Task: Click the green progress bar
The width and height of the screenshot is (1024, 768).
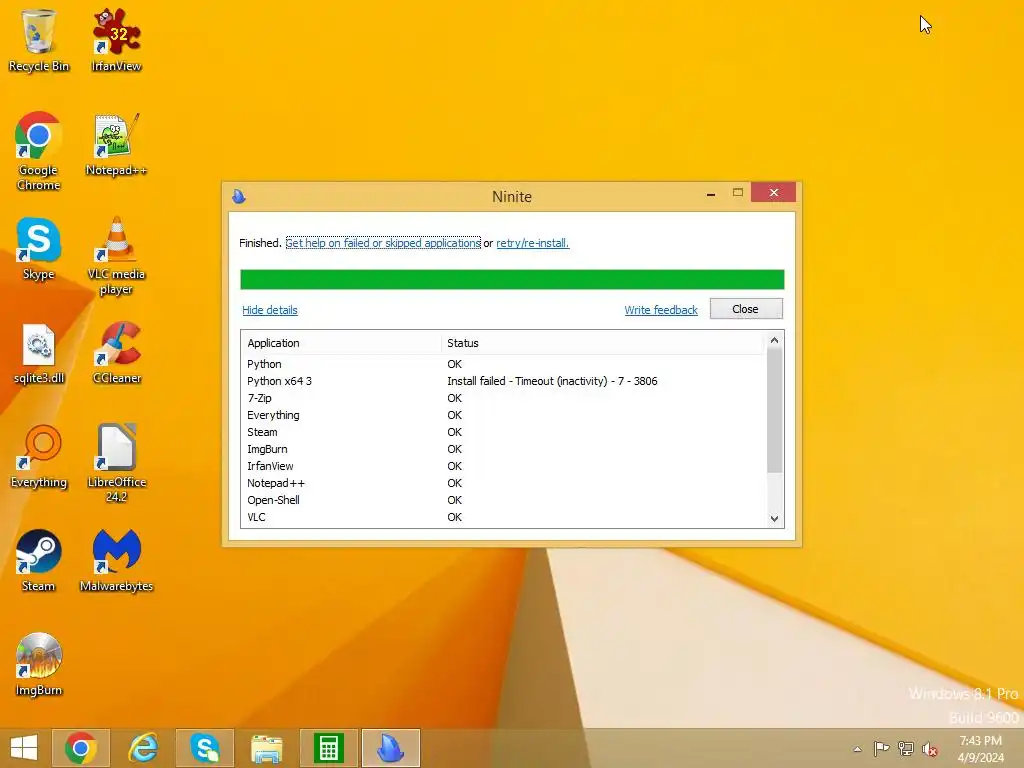Action: 512,279
